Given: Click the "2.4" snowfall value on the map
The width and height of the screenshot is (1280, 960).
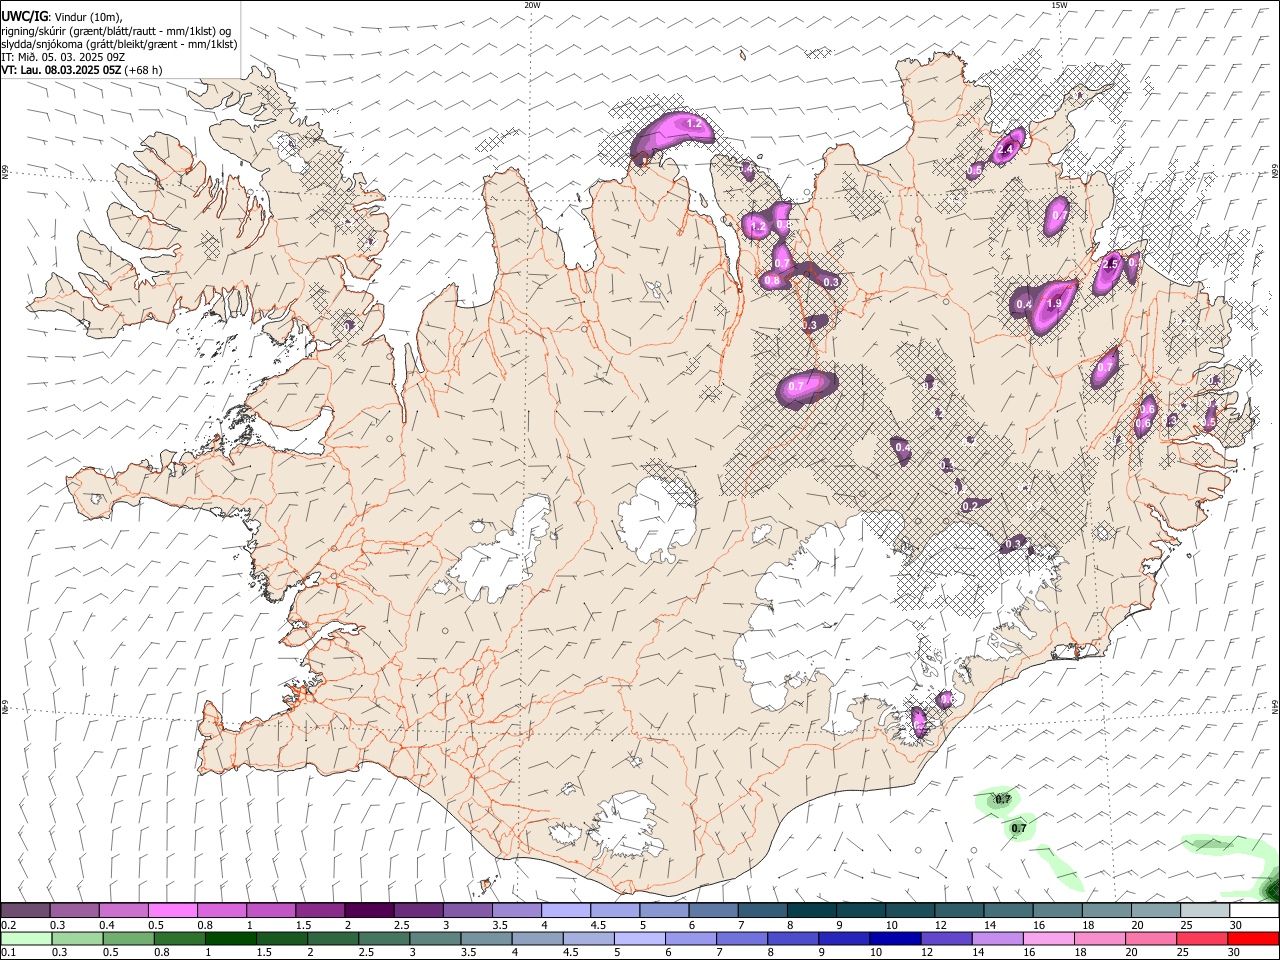Looking at the screenshot, I should pyautogui.click(x=1007, y=150).
